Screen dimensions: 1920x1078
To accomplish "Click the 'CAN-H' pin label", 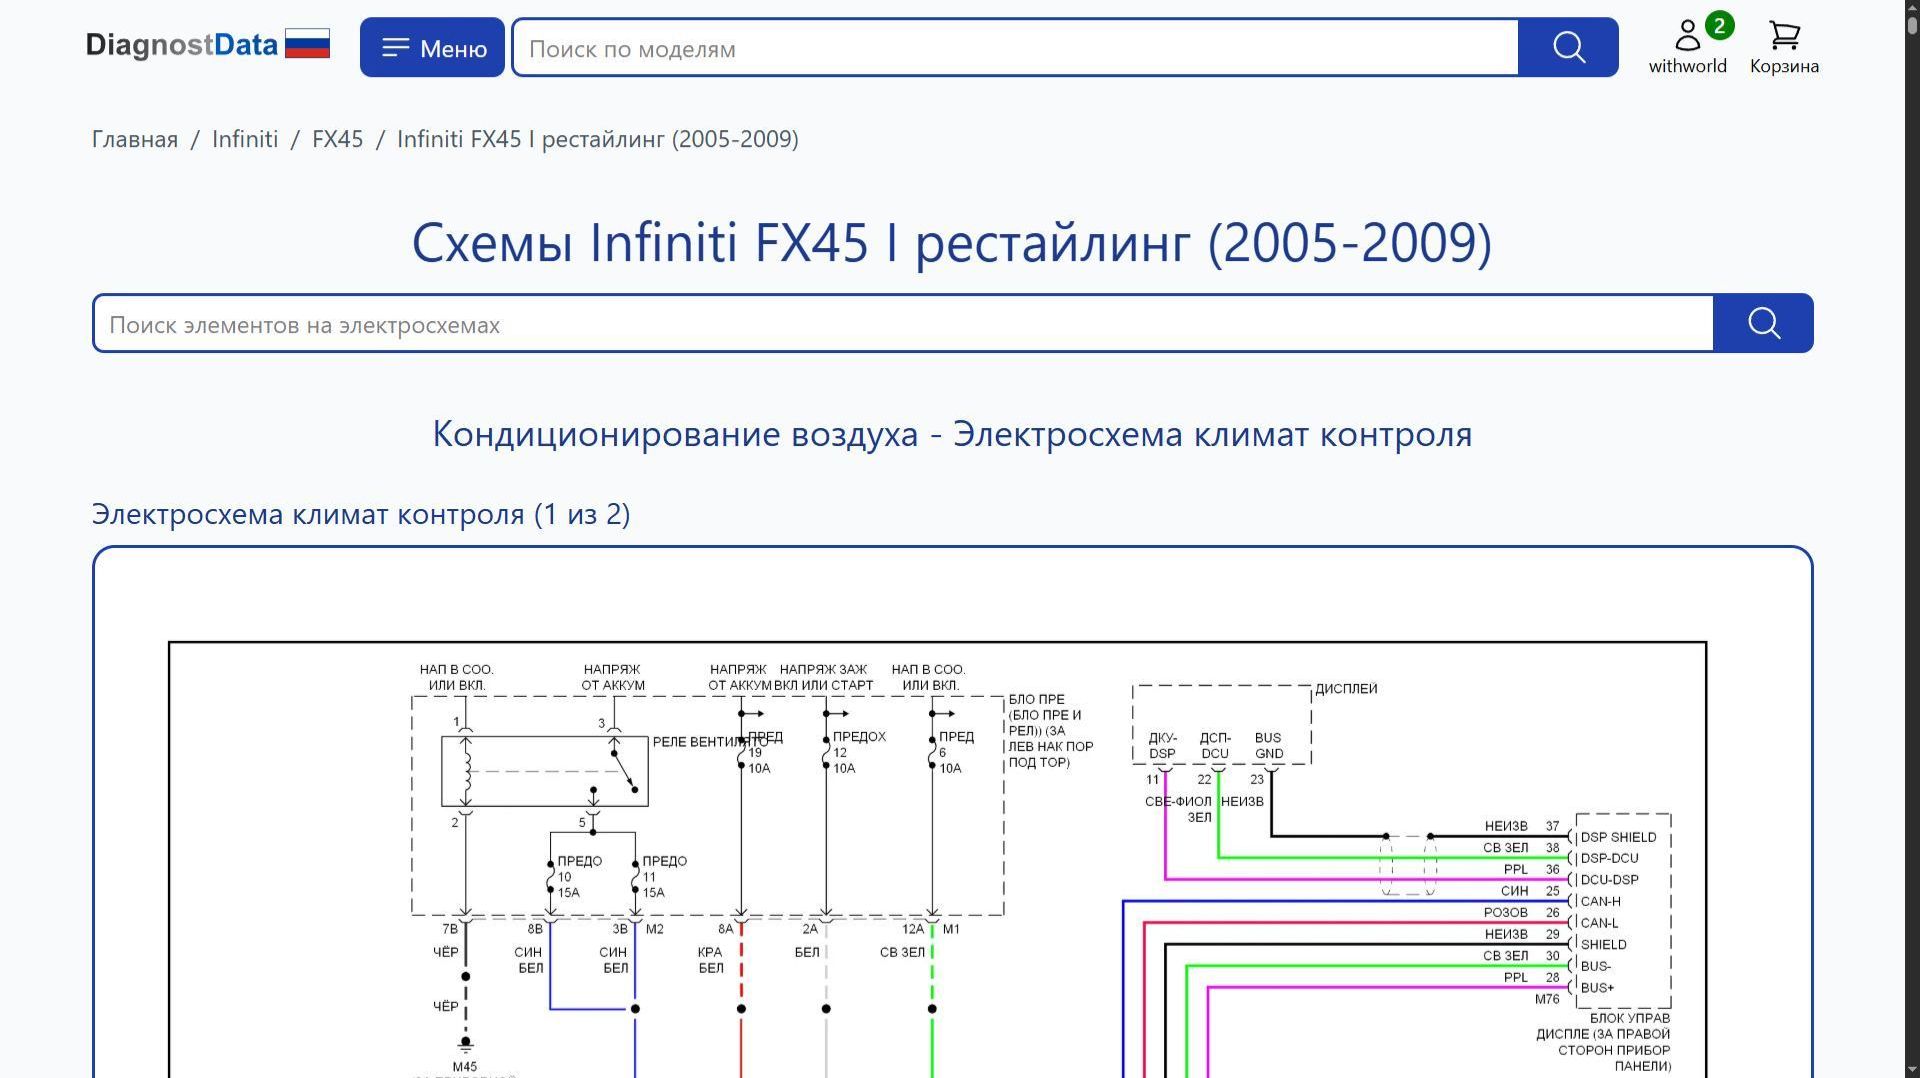I will (x=1600, y=901).
